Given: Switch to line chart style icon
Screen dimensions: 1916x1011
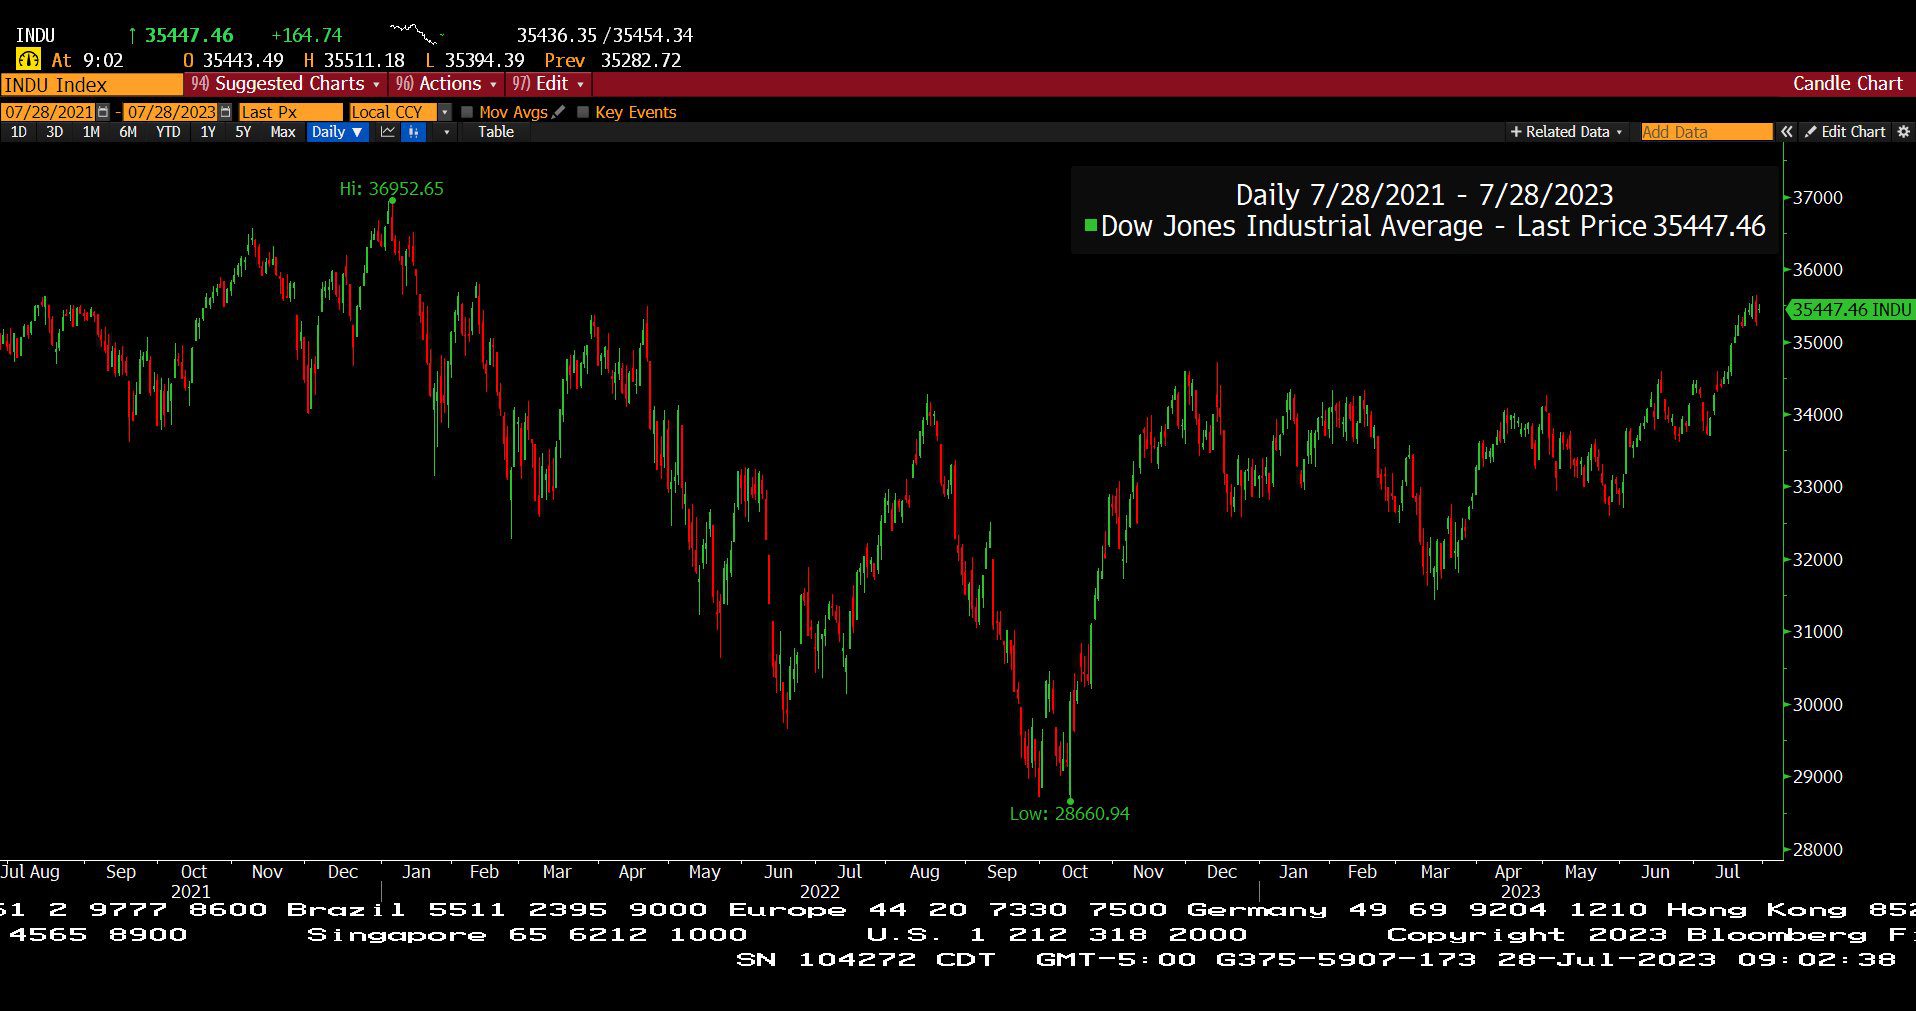Looking at the screenshot, I should click(388, 132).
